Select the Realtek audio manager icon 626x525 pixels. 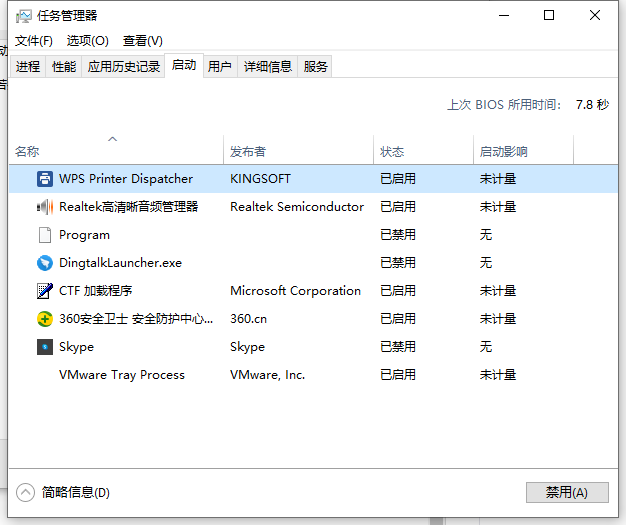45,207
